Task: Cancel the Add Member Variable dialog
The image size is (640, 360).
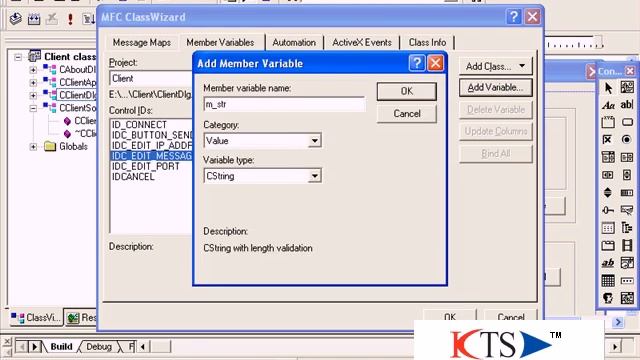Action: point(407,113)
